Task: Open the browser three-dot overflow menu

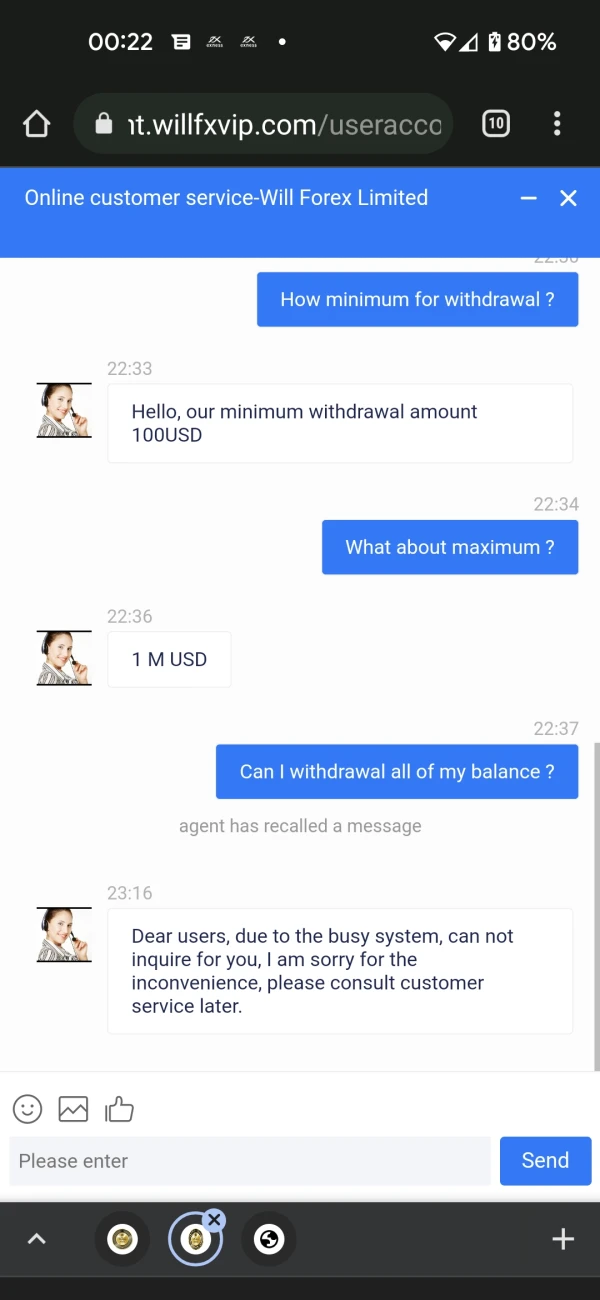Action: point(557,124)
